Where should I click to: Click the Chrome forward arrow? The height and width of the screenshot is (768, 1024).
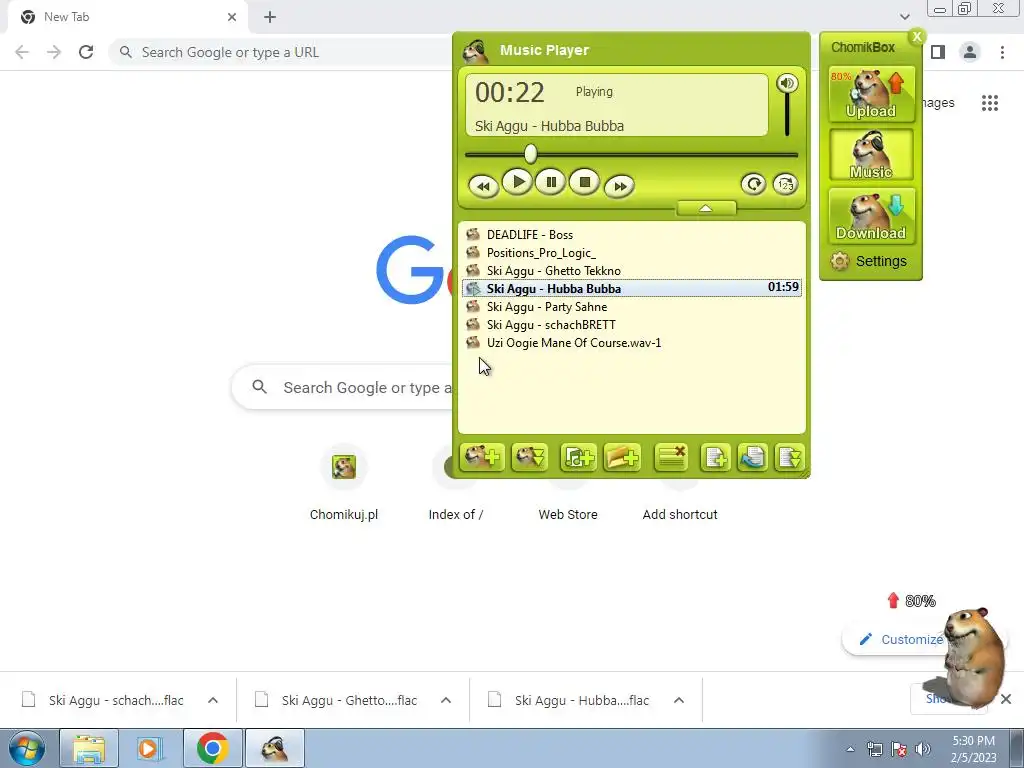pos(54,52)
